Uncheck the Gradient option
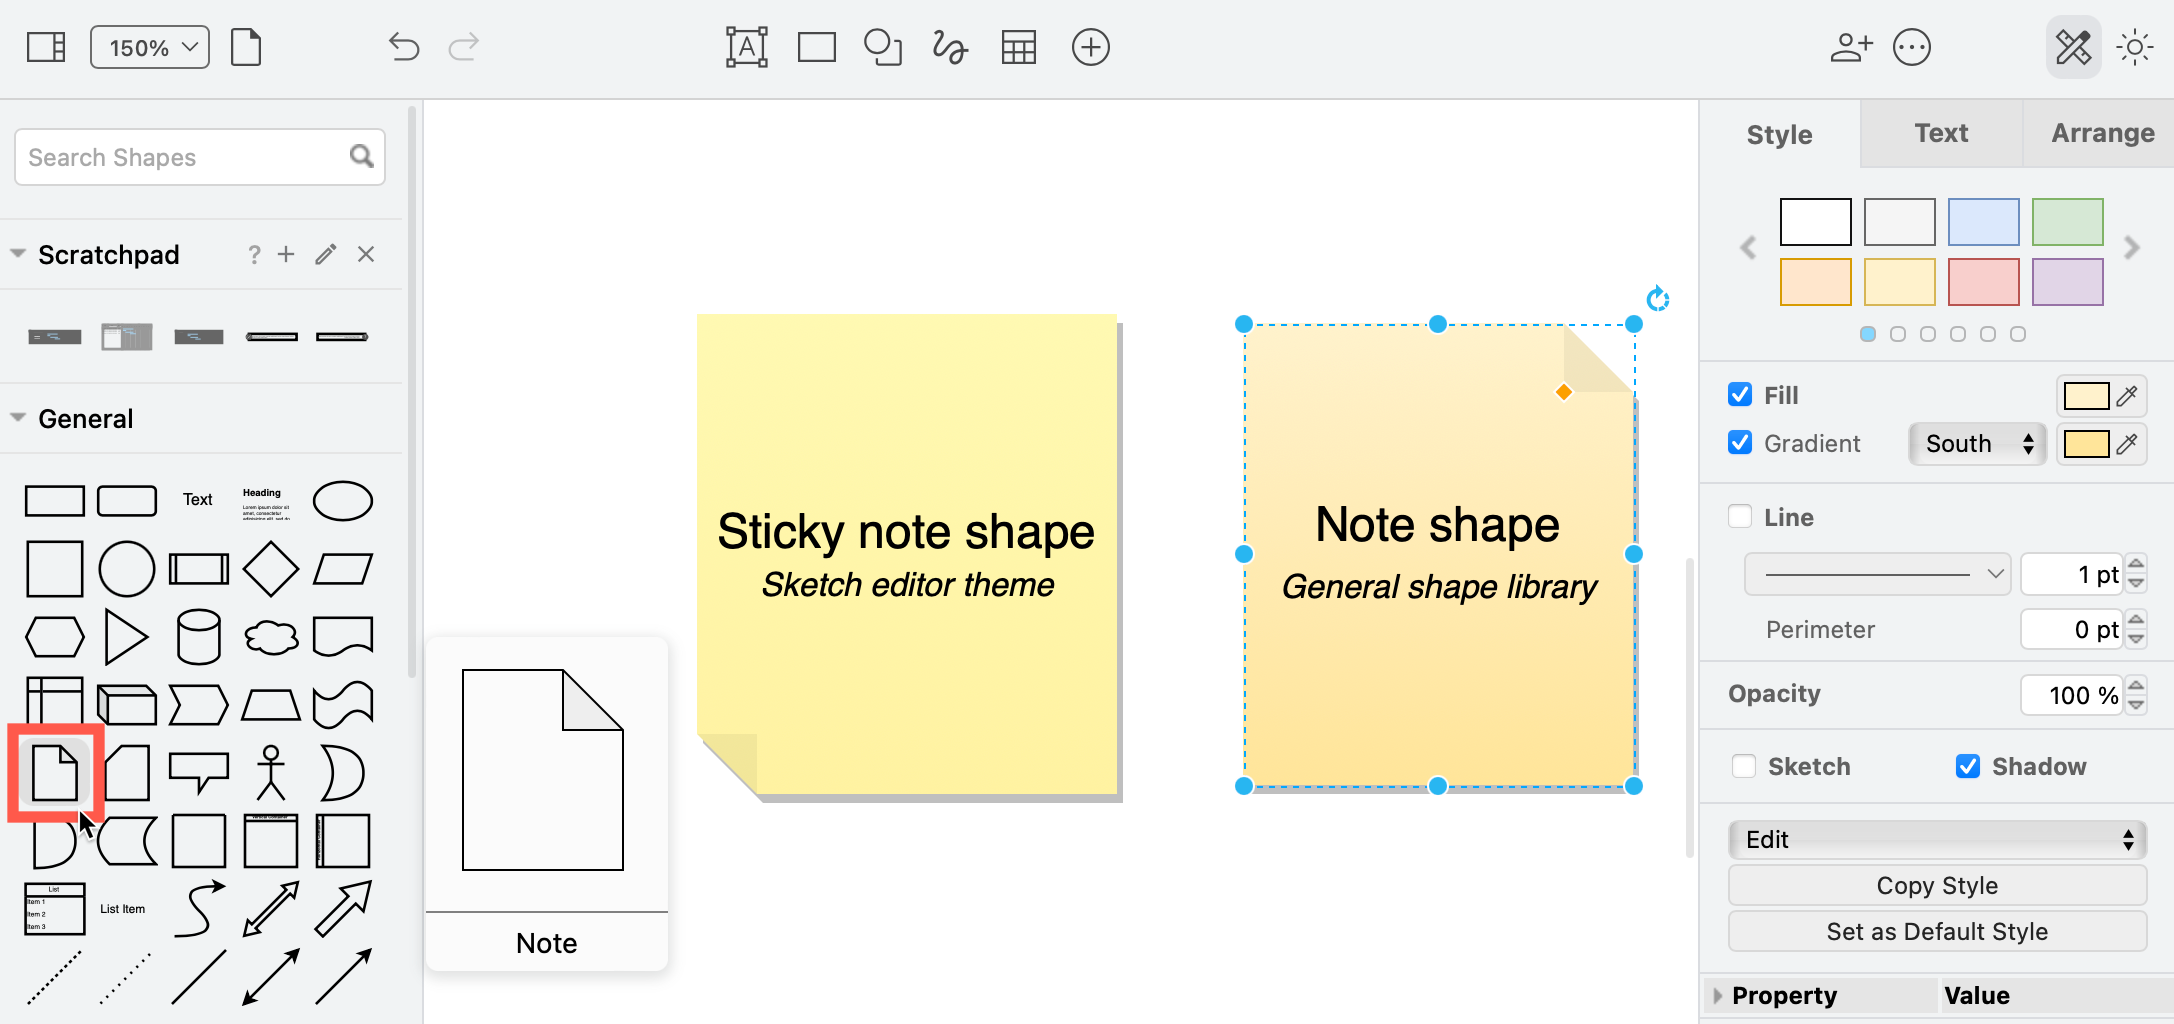 (x=1741, y=443)
